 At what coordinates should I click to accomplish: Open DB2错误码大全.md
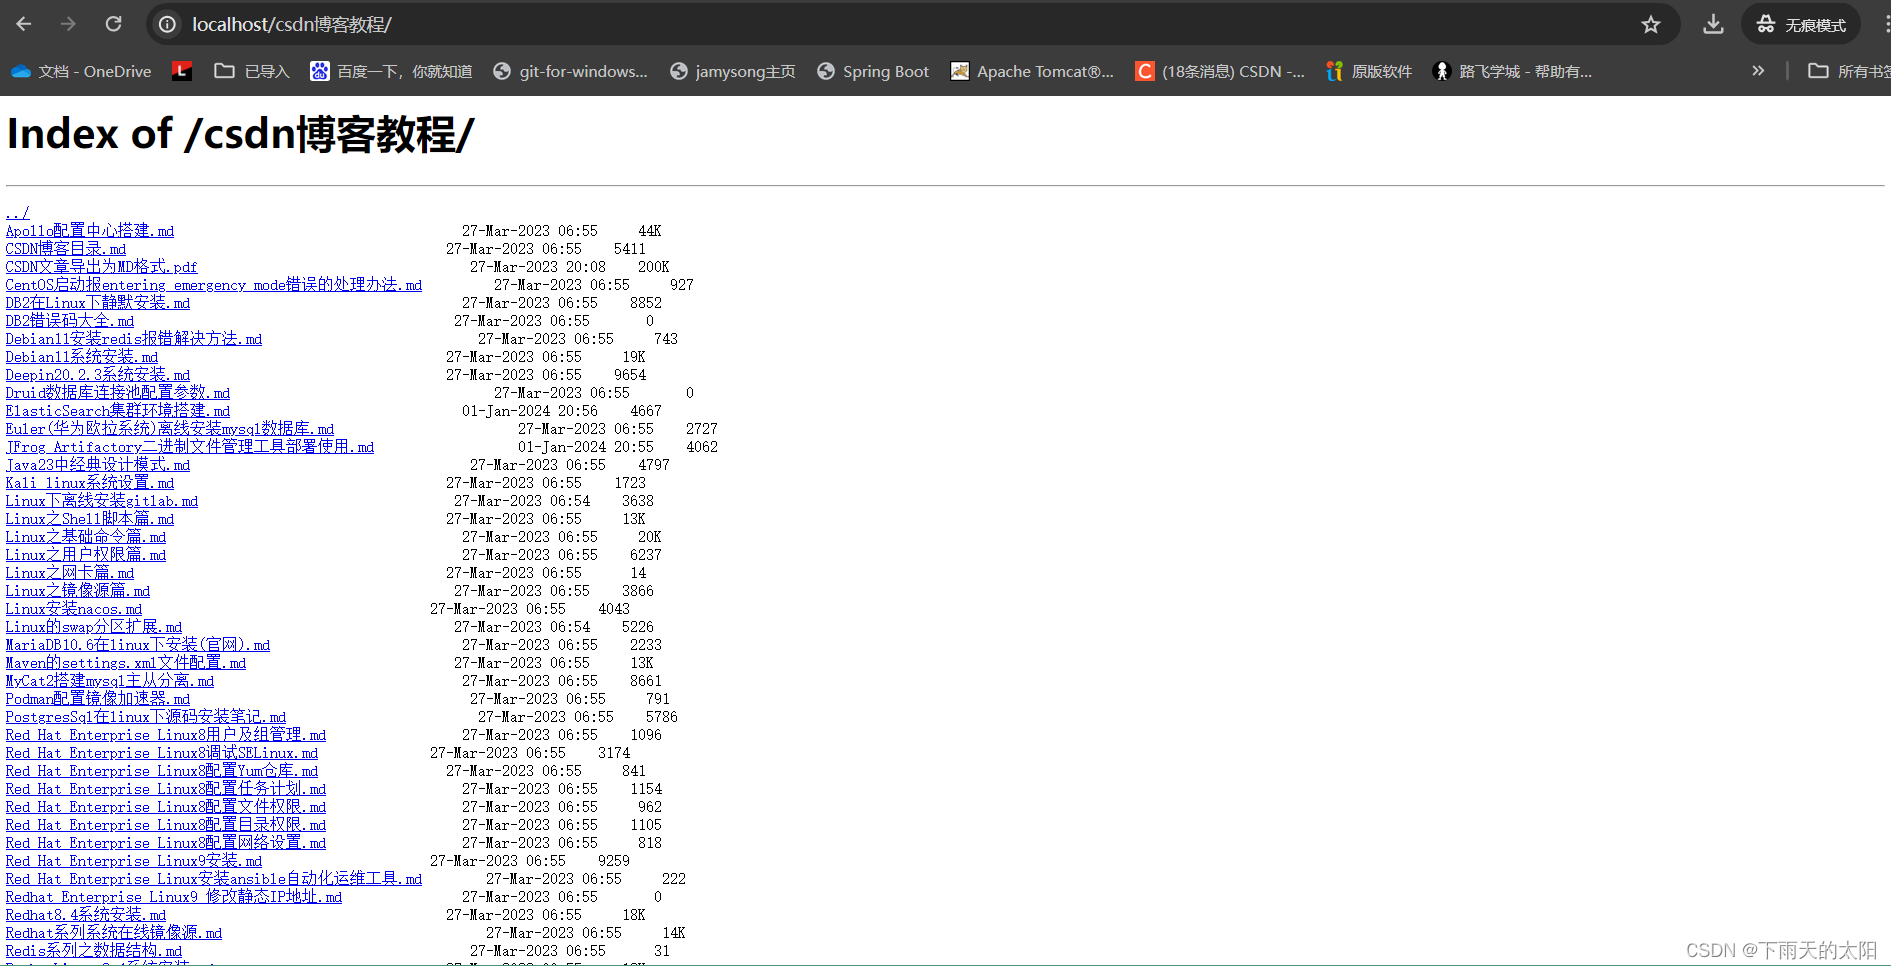(70, 321)
